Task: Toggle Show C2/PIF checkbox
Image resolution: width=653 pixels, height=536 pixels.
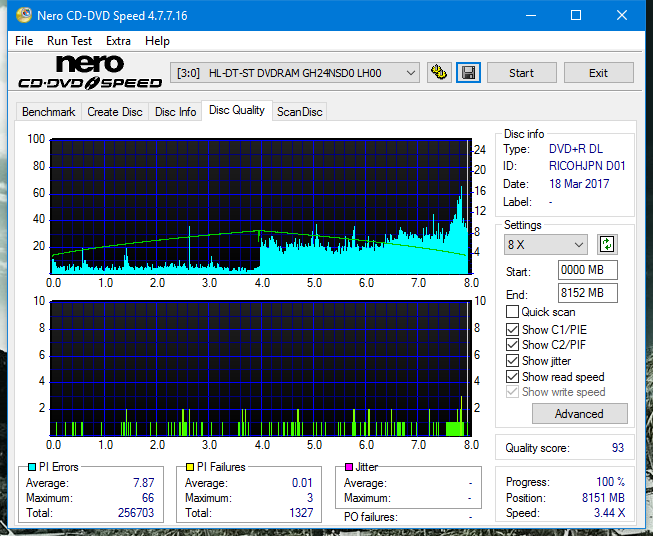Action: (x=512, y=345)
